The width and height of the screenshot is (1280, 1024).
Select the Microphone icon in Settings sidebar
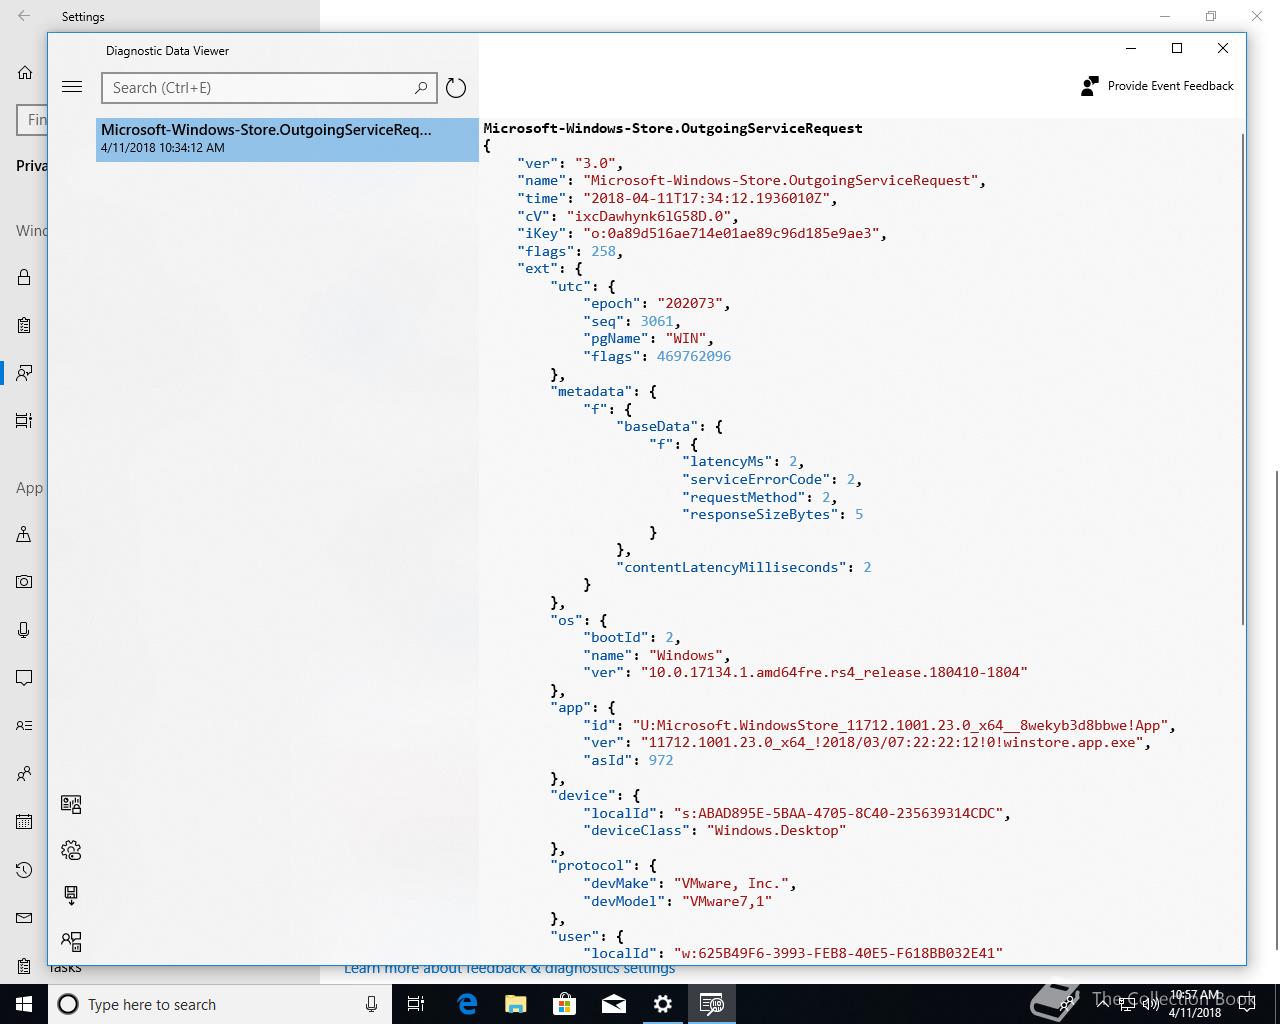pos(24,630)
